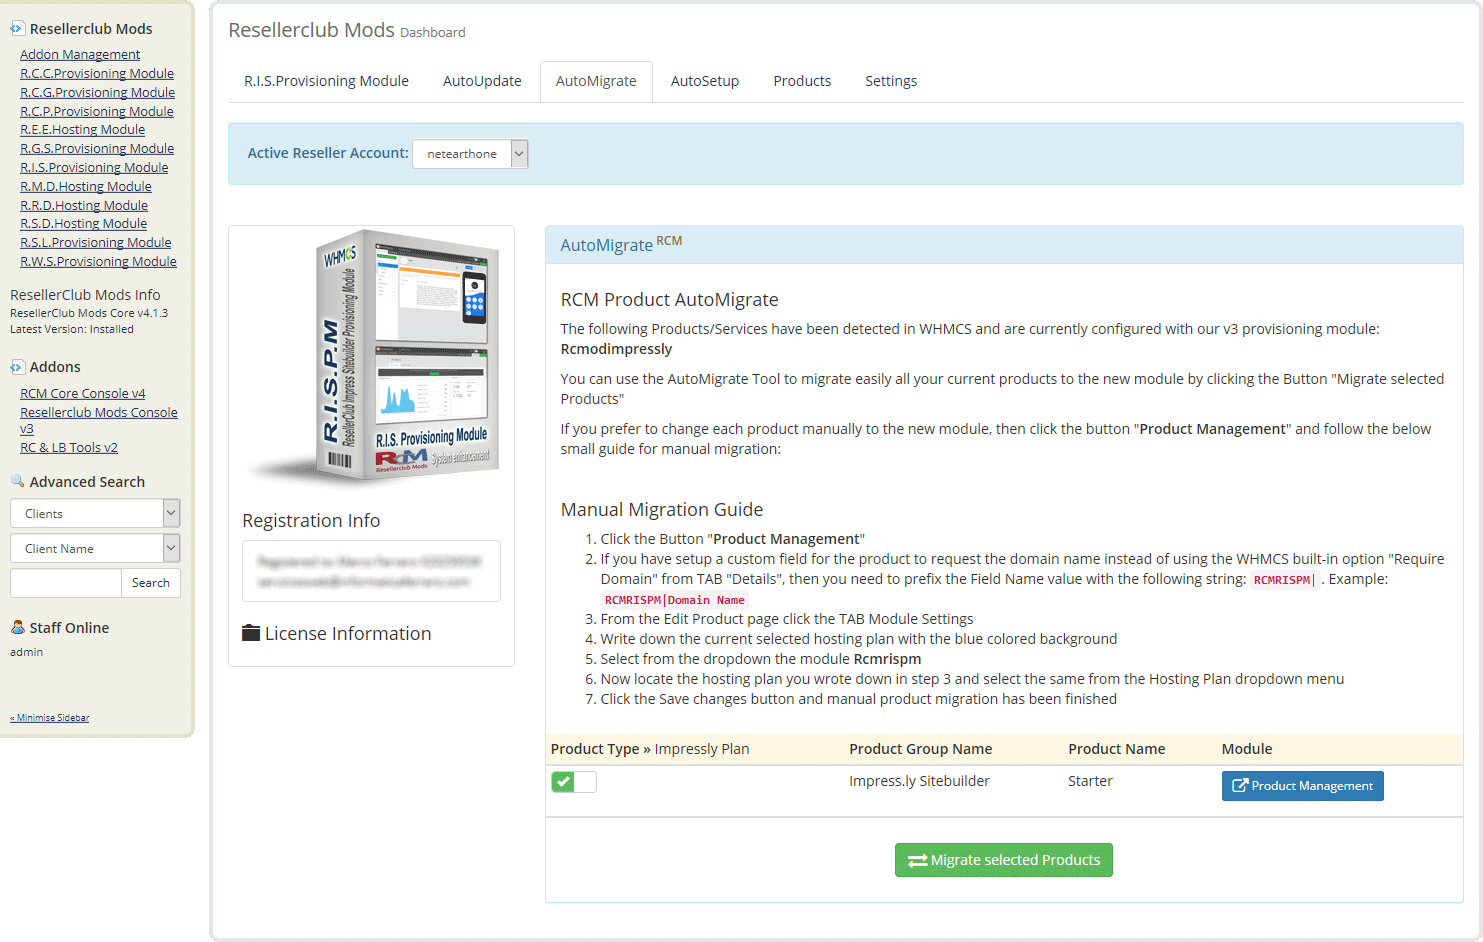Click the Product Management button

[1303, 786]
